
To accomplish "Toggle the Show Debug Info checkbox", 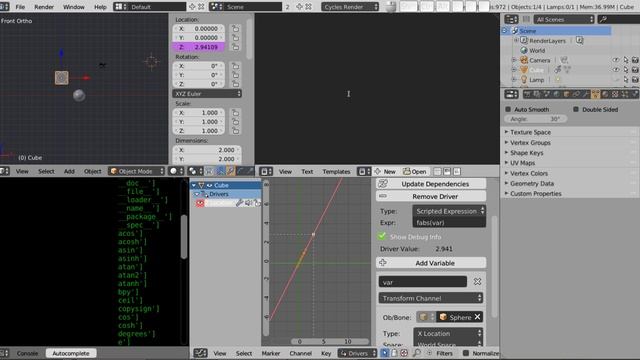I will tap(382, 236).
